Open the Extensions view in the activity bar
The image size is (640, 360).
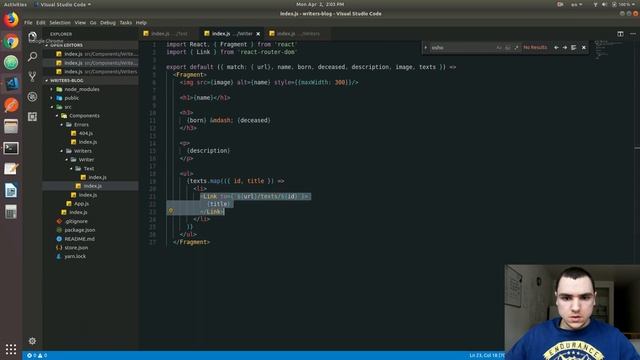[32, 117]
